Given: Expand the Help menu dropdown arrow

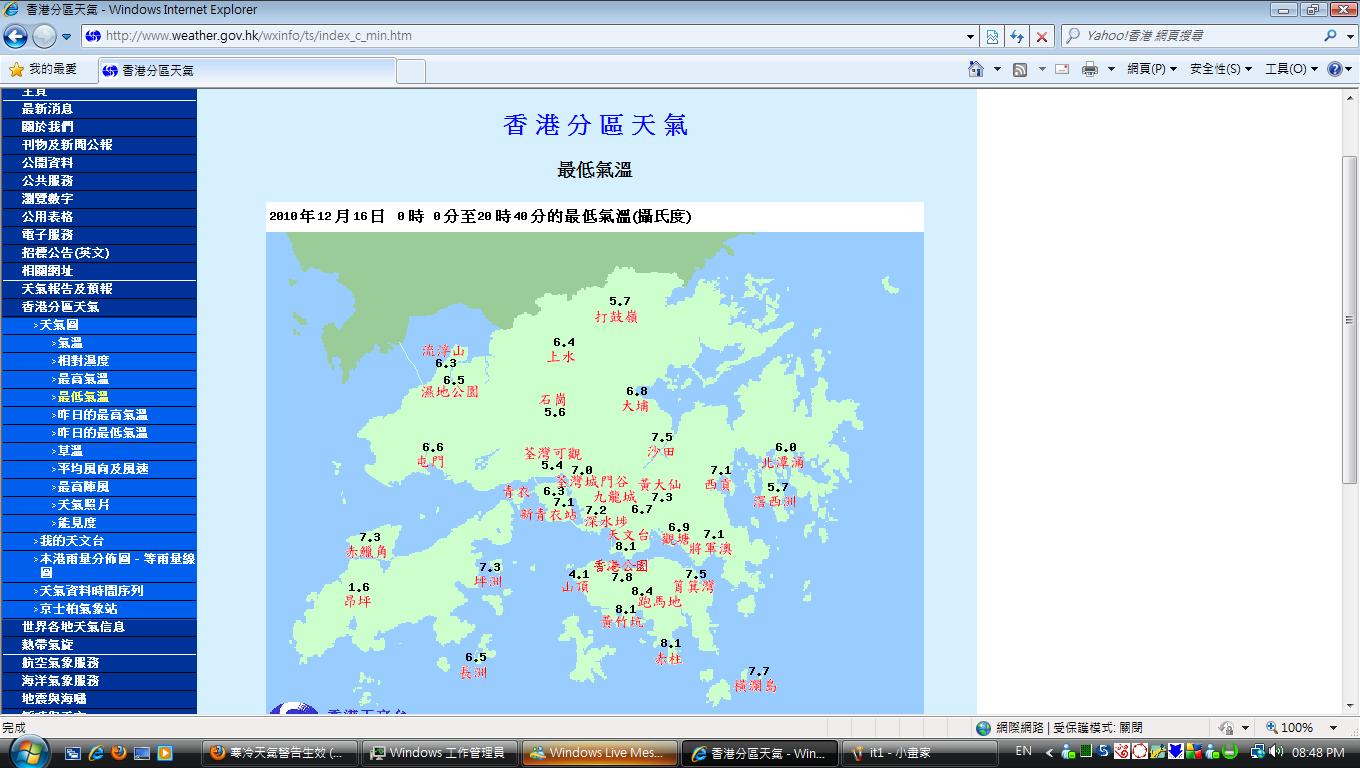Looking at the screenshot, I should [x=1349, y=69].
